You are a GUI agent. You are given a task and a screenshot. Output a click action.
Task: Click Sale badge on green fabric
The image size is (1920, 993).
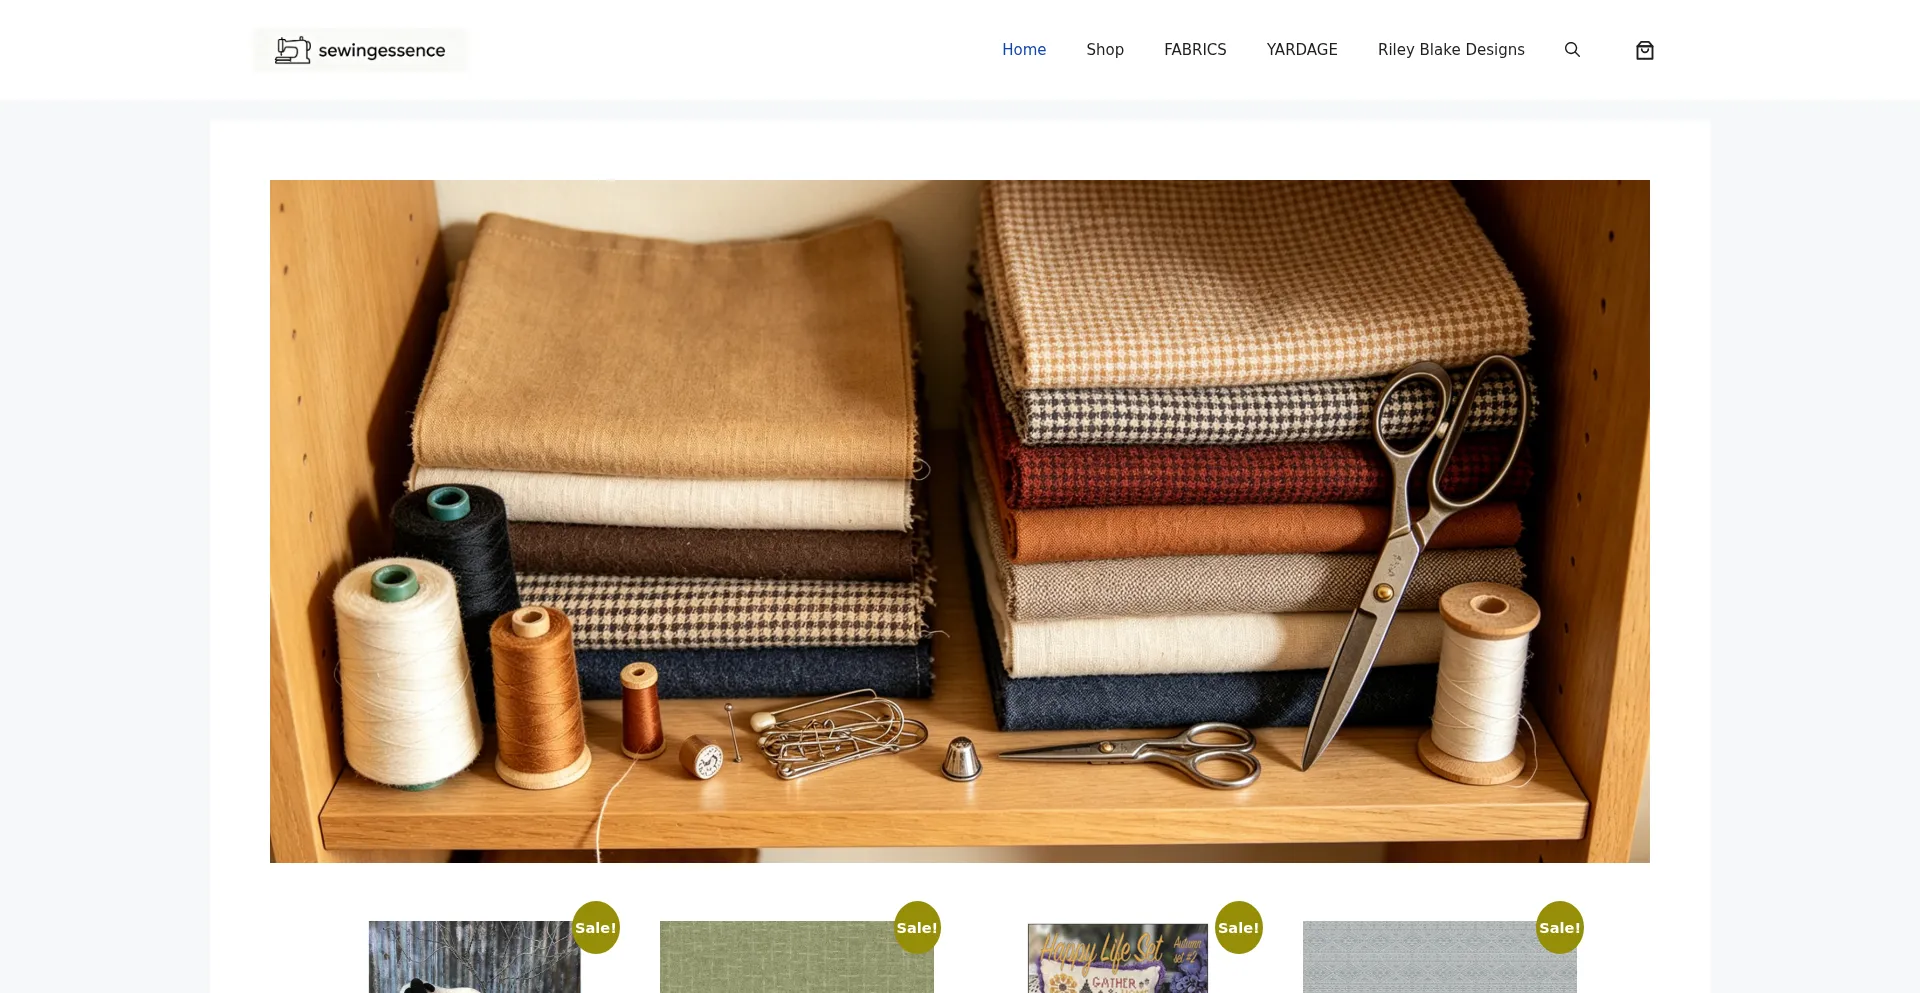point(917,927)
